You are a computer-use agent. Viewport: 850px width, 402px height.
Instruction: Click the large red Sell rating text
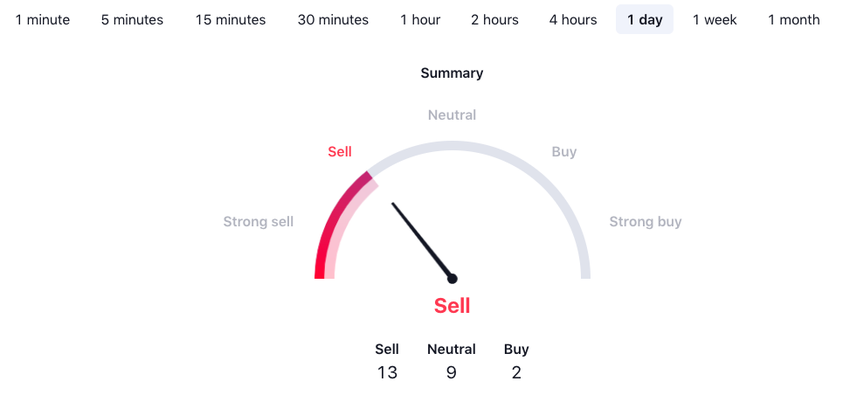(452, 306)
